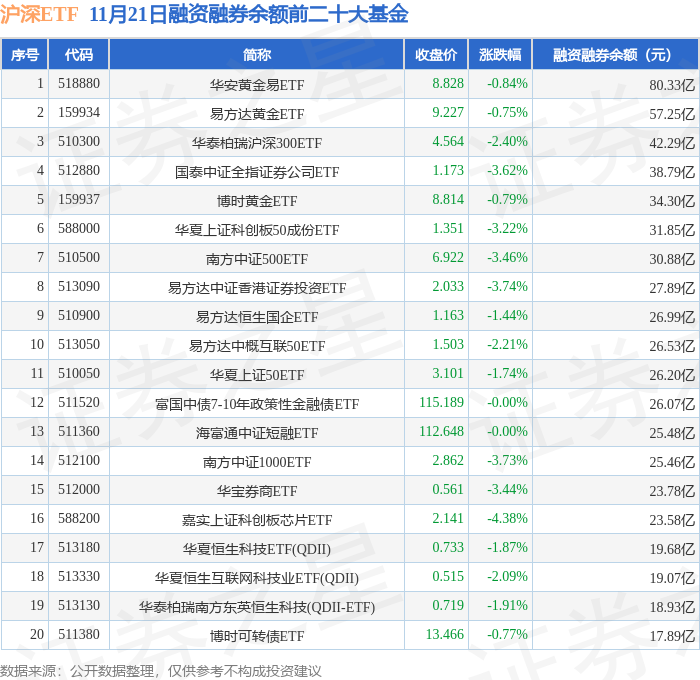Click code 588000
This screenshot has width=700, height=680.
(x=79, y=229)
